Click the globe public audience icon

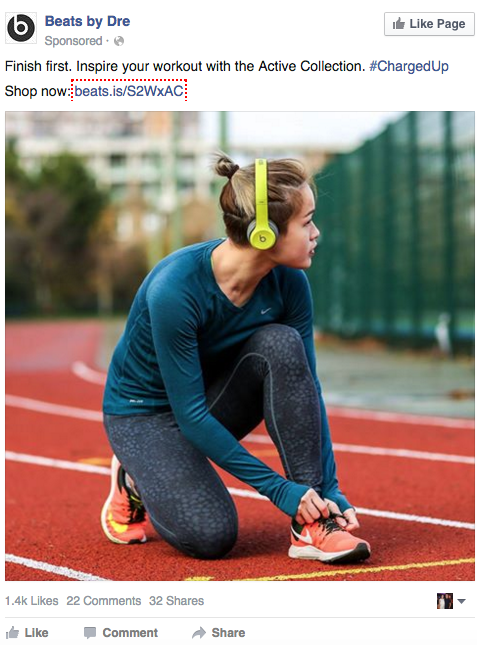[119, 41]
